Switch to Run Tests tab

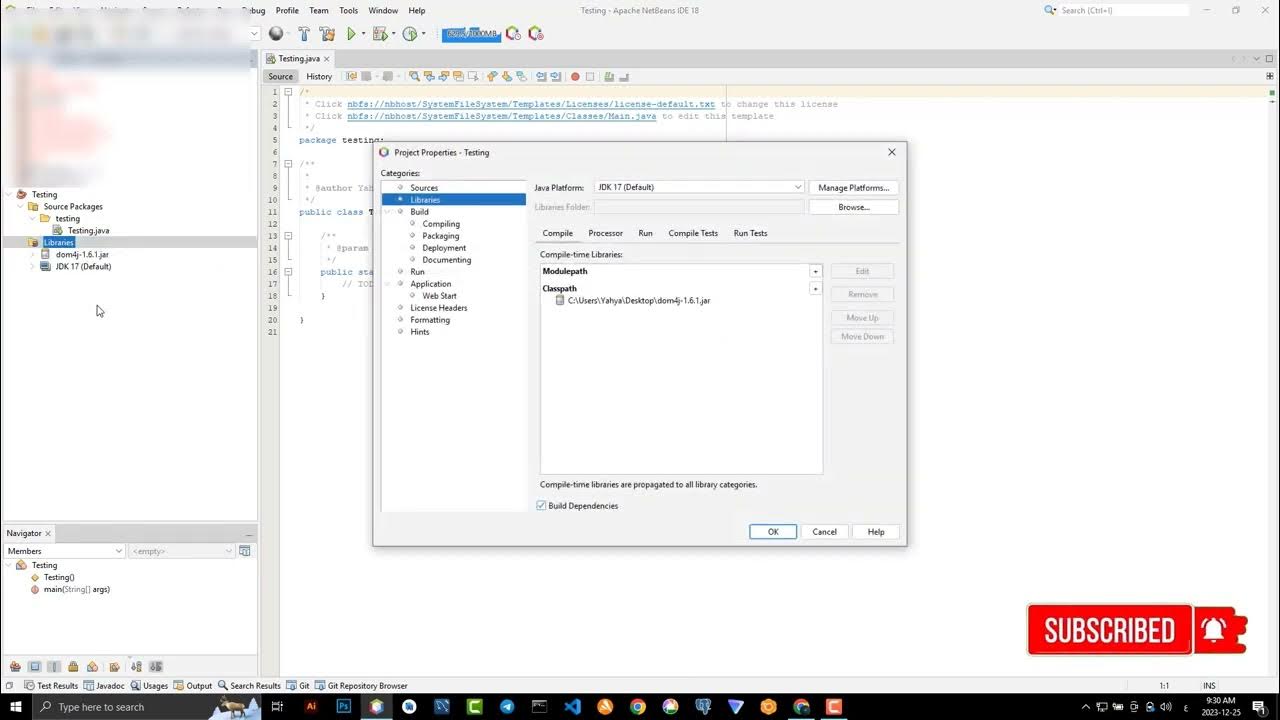[750, 233]
